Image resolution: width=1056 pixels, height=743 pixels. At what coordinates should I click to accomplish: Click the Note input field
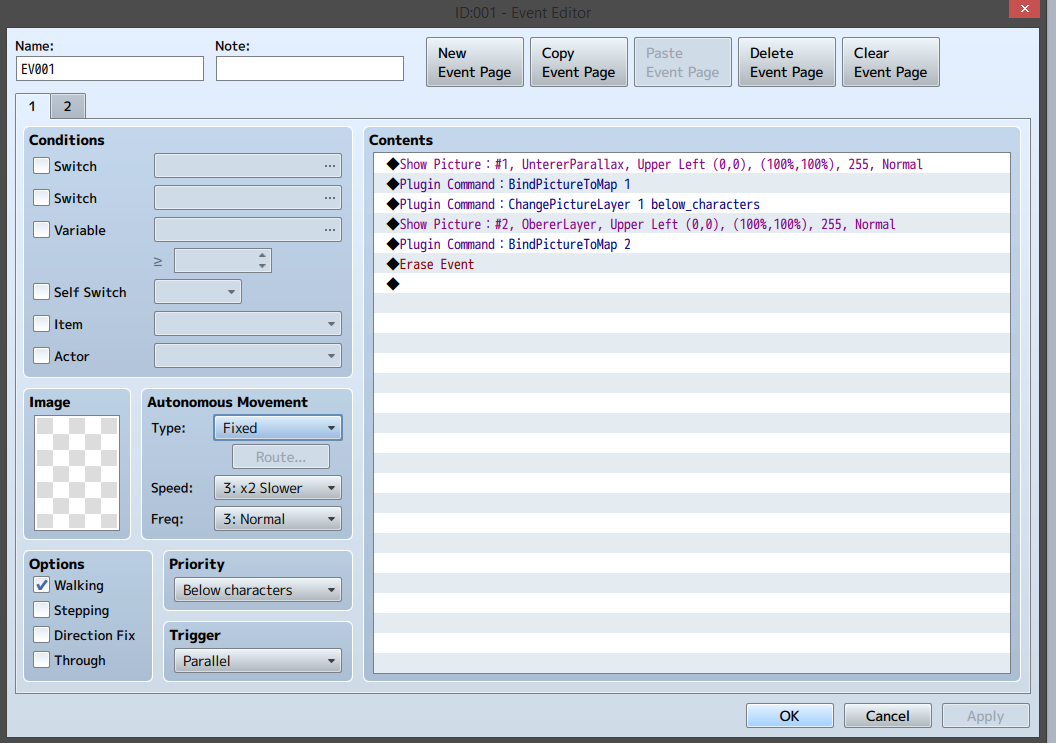pyautogui.click(x=310, y=69)
